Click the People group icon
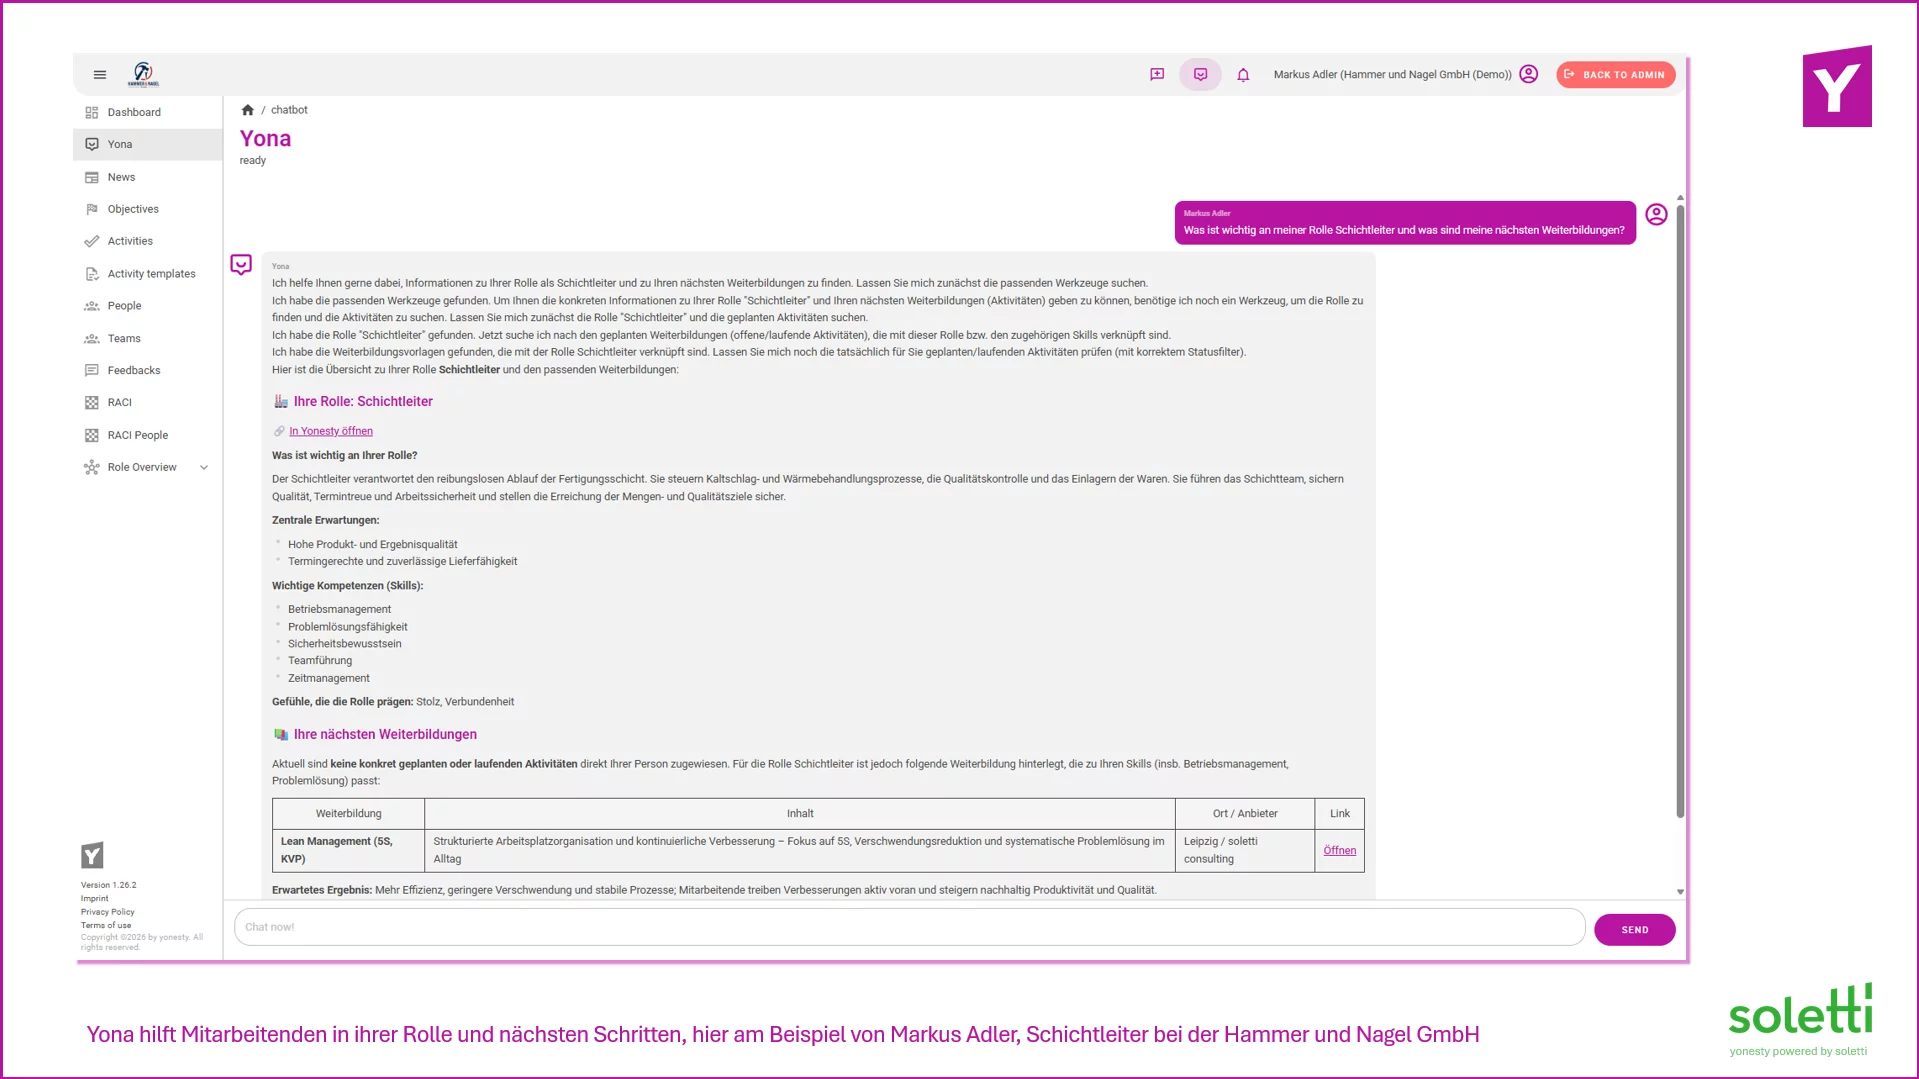 tap(92, 307)
